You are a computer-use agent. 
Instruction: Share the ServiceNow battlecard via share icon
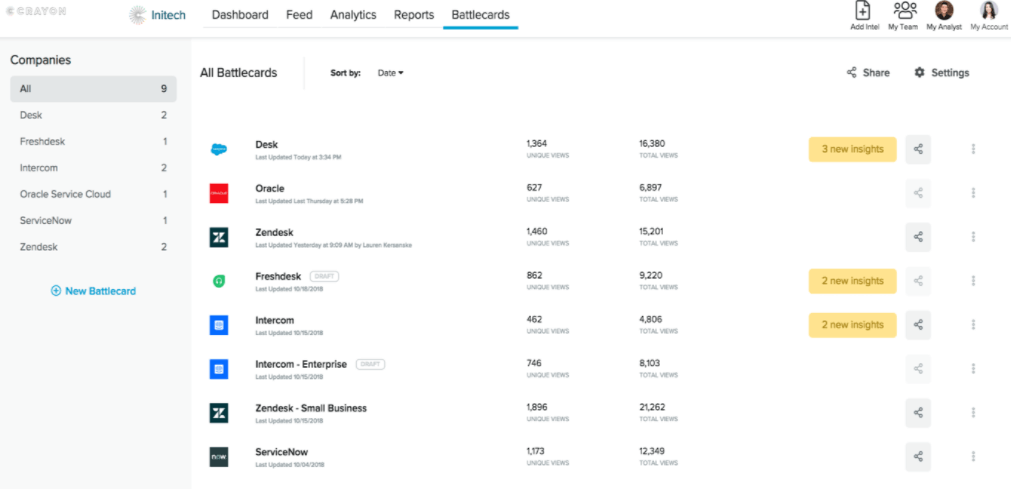[918, 456]
